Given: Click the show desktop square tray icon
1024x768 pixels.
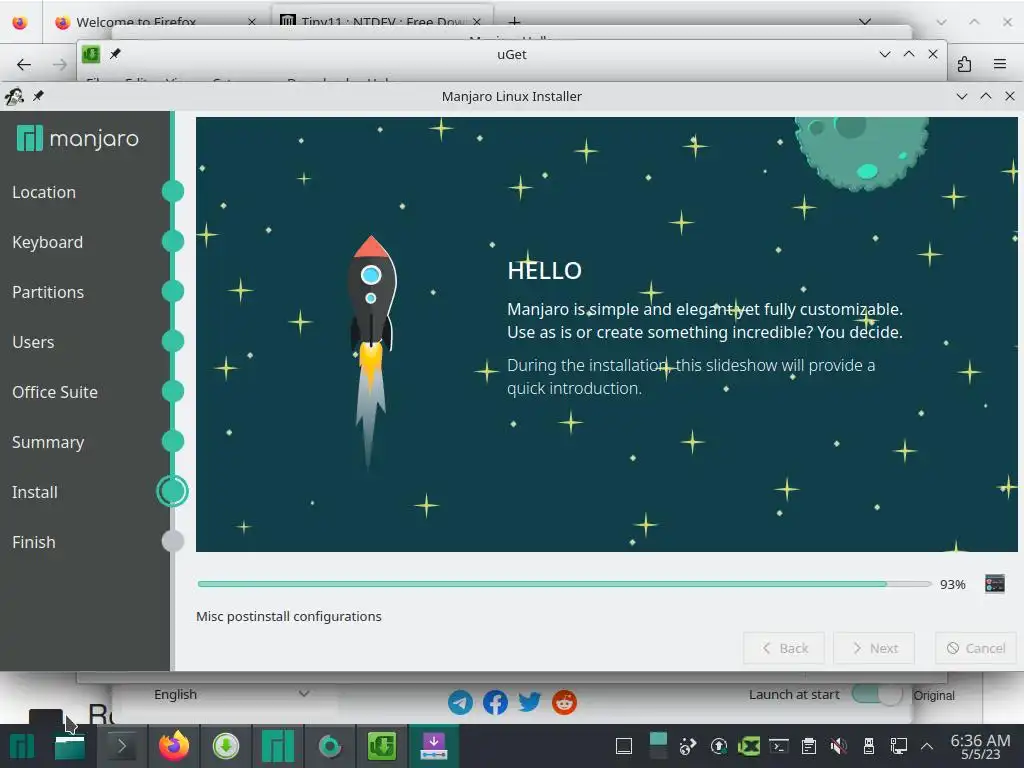Looking at the screenshot, I should (x=624, y=746).
